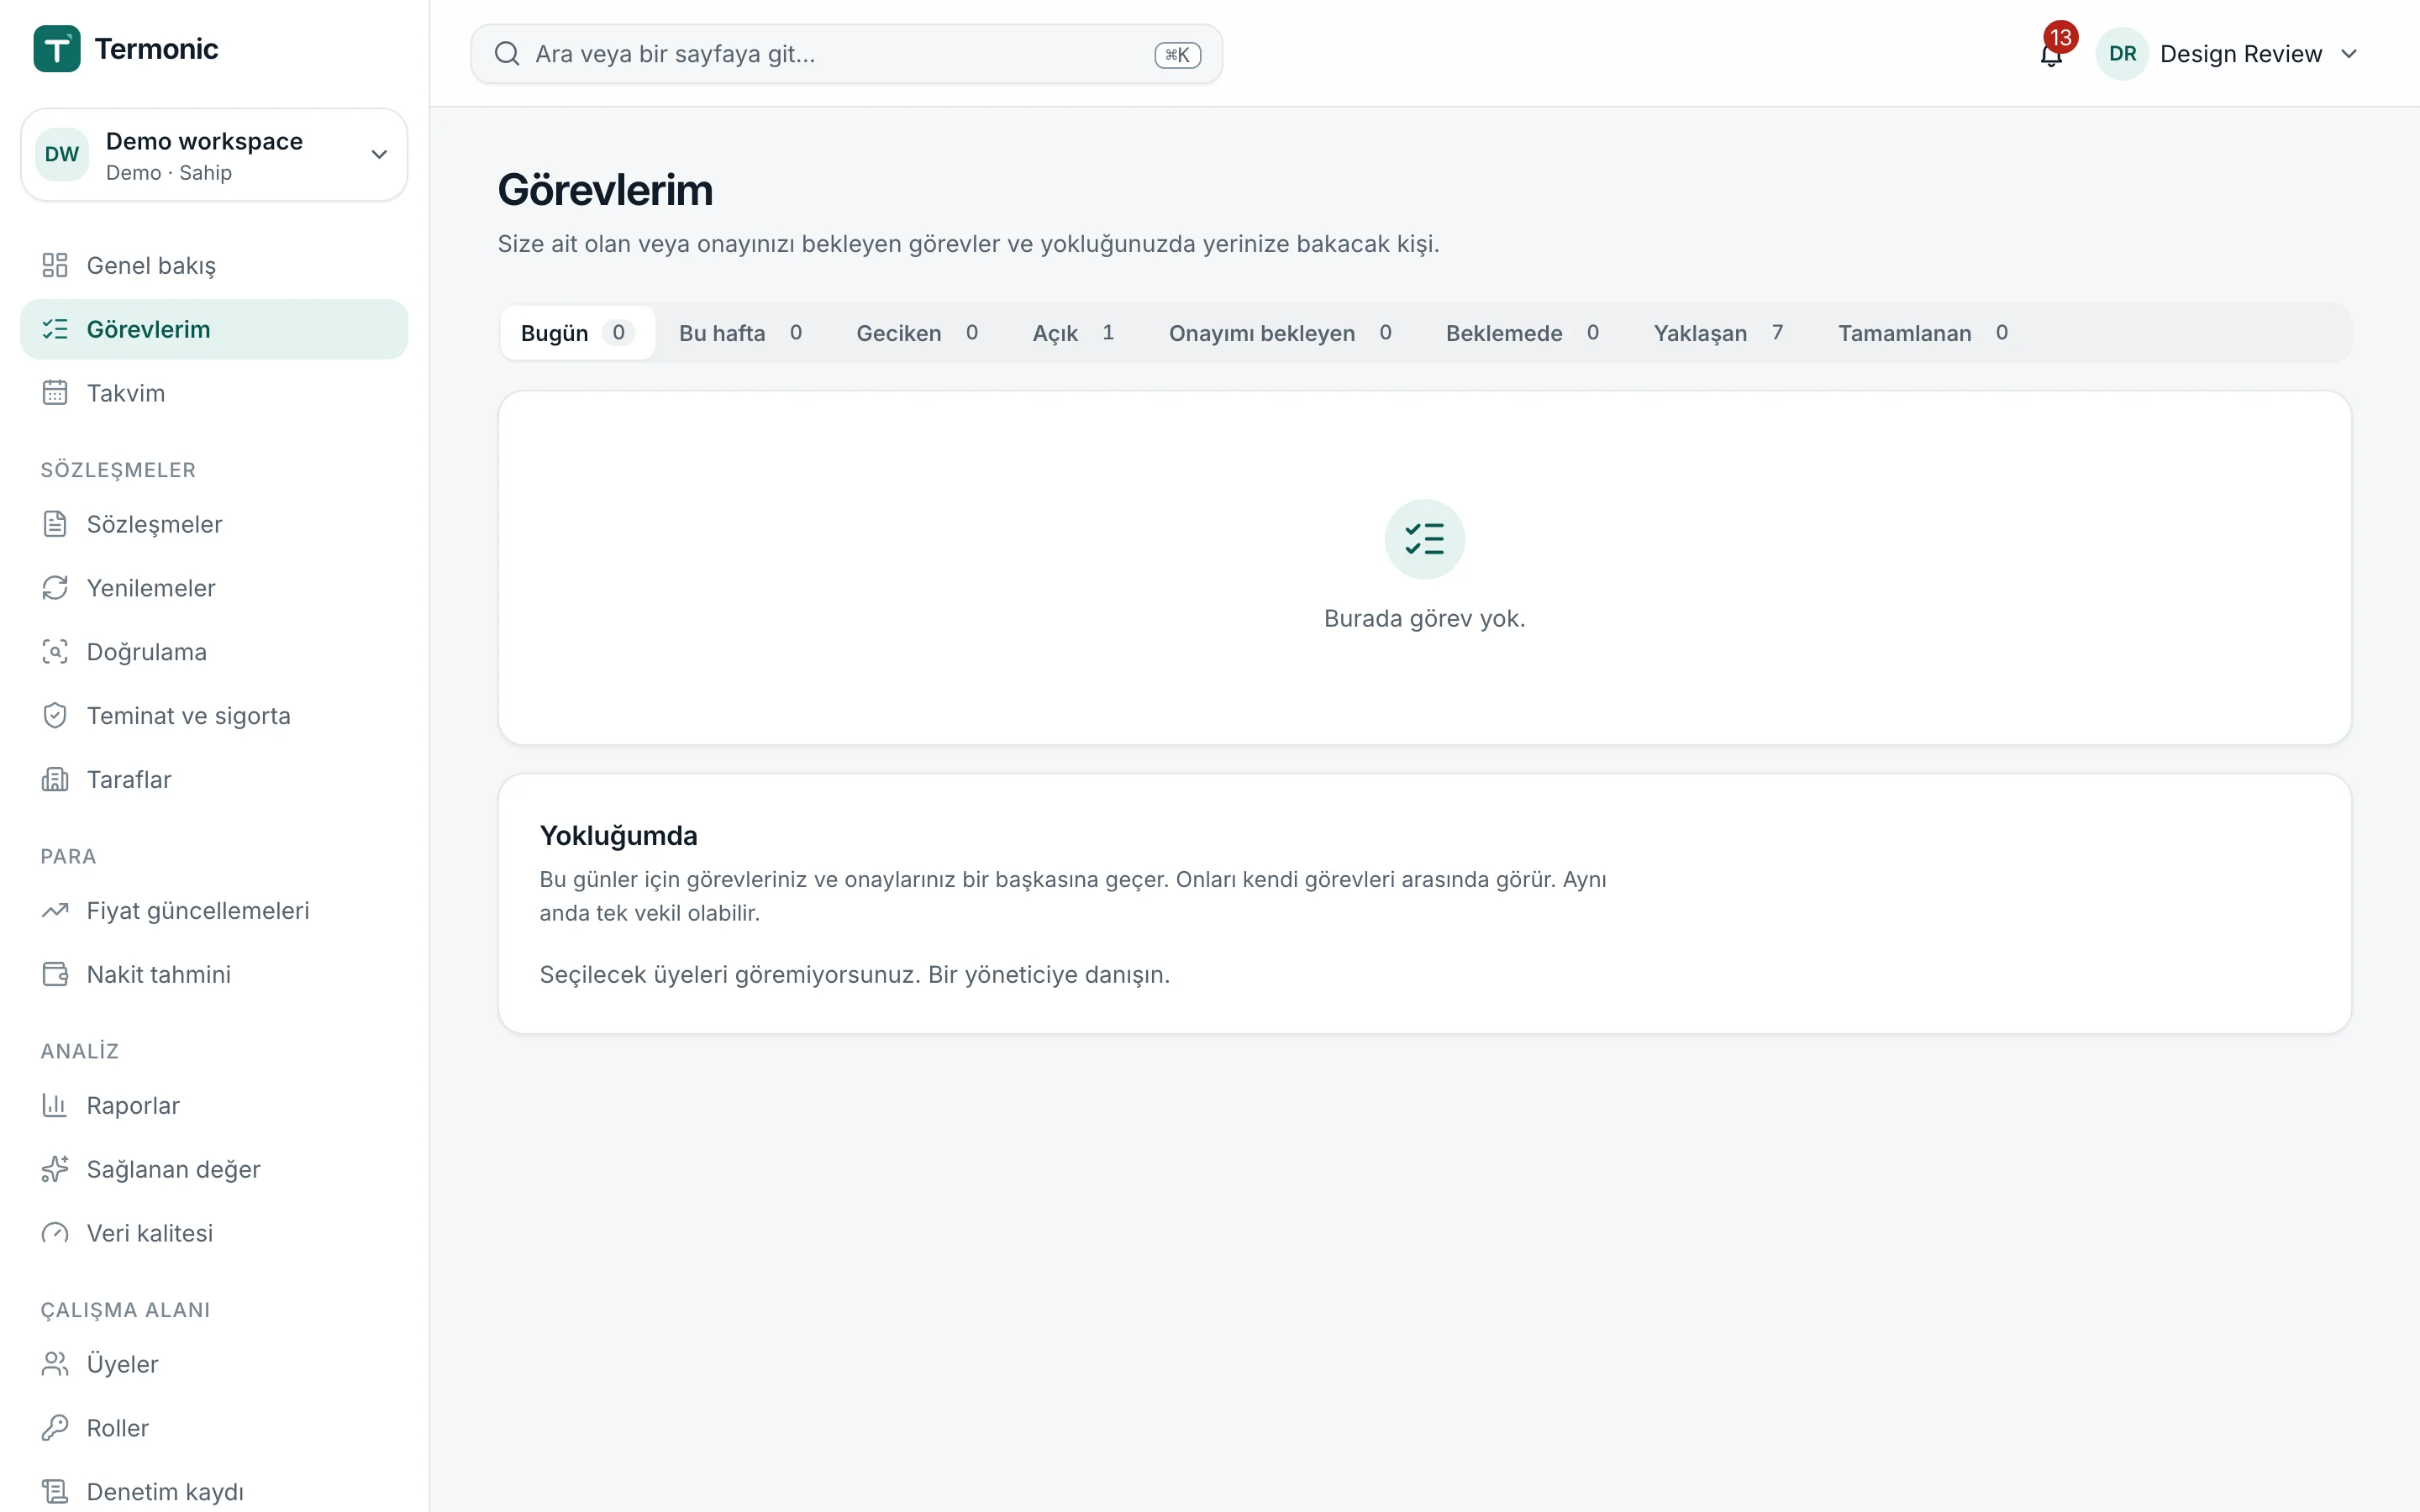Open the notifications bell icon
2420x1512 pixels.
pyautogui.click(x=2050, y=54)
